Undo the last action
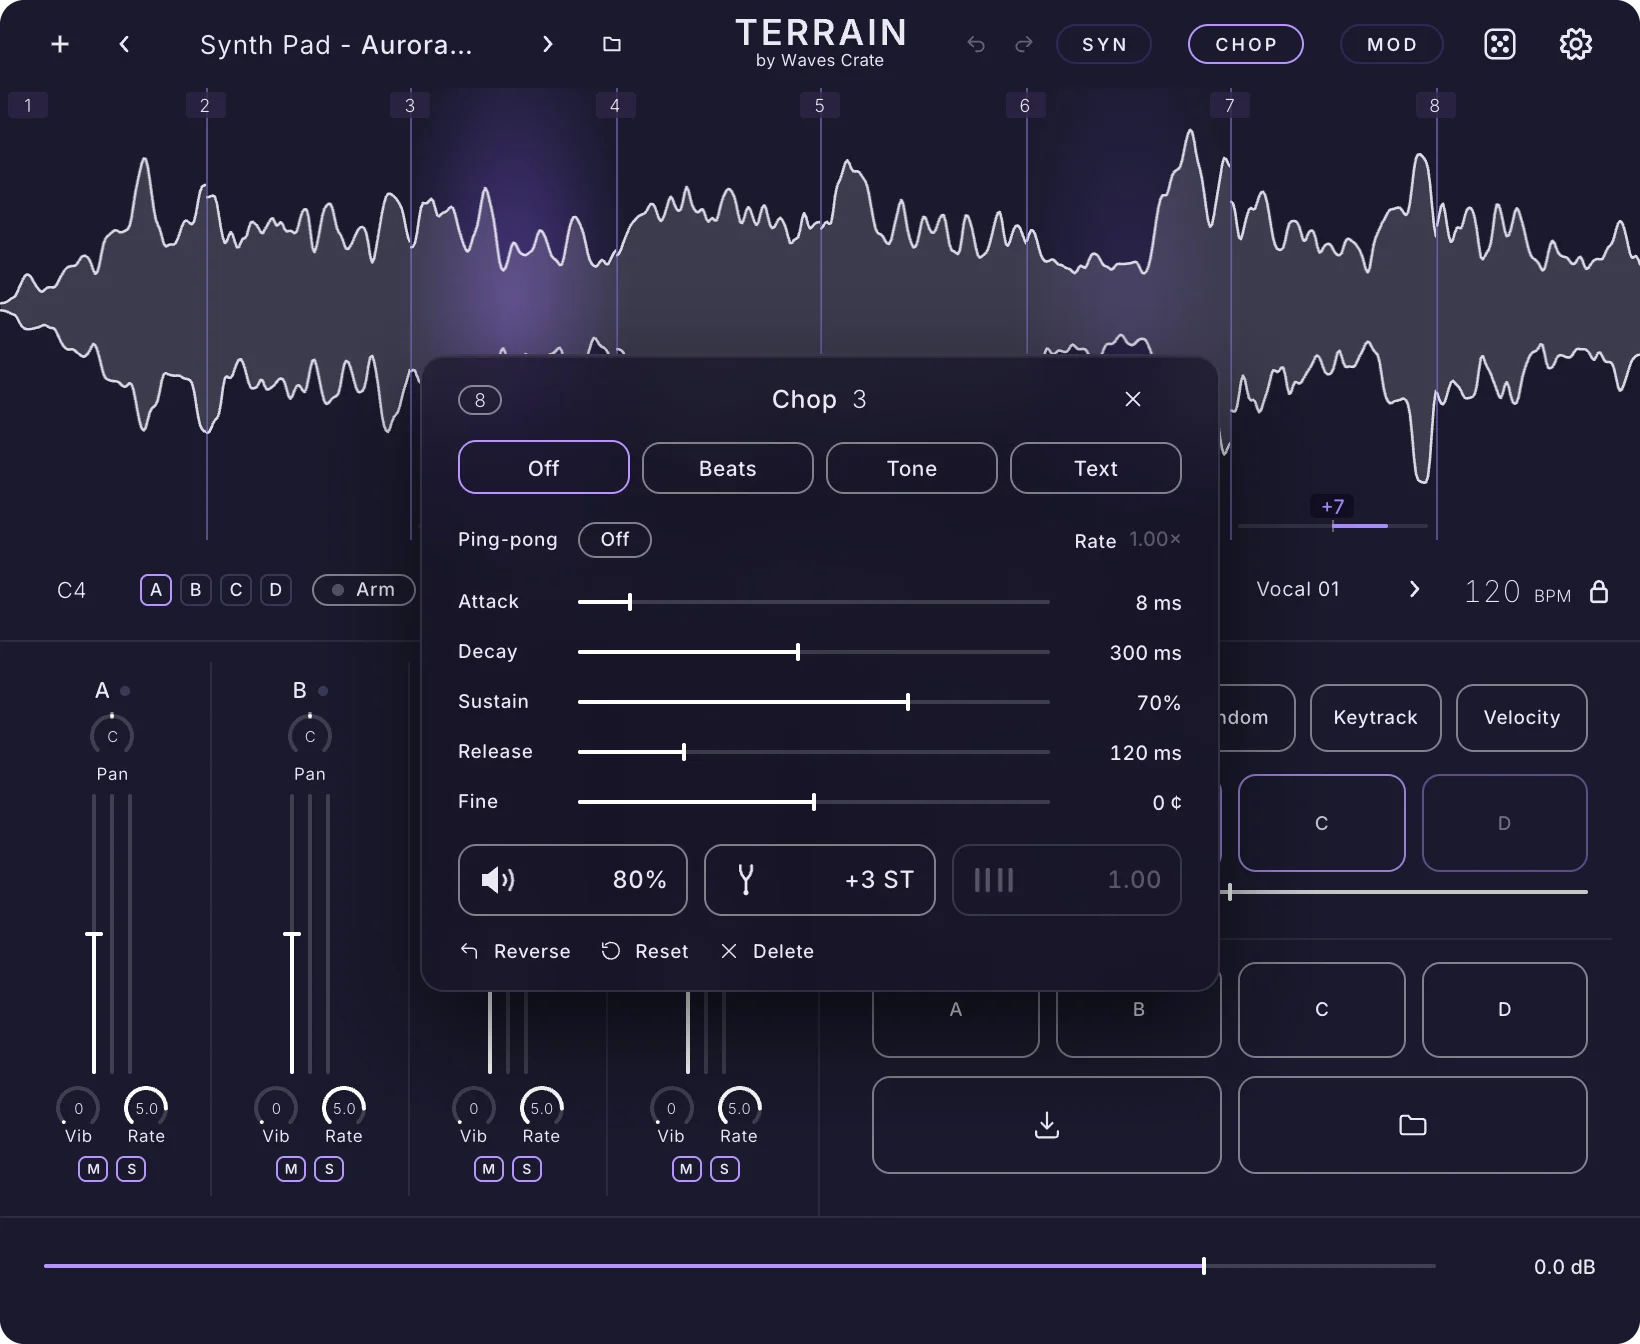1640x1344 pixels. (976, 44)
